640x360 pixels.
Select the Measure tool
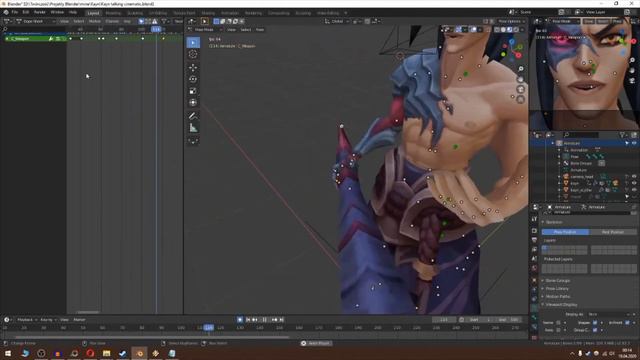pyautogui.click(x=193, y=128)
